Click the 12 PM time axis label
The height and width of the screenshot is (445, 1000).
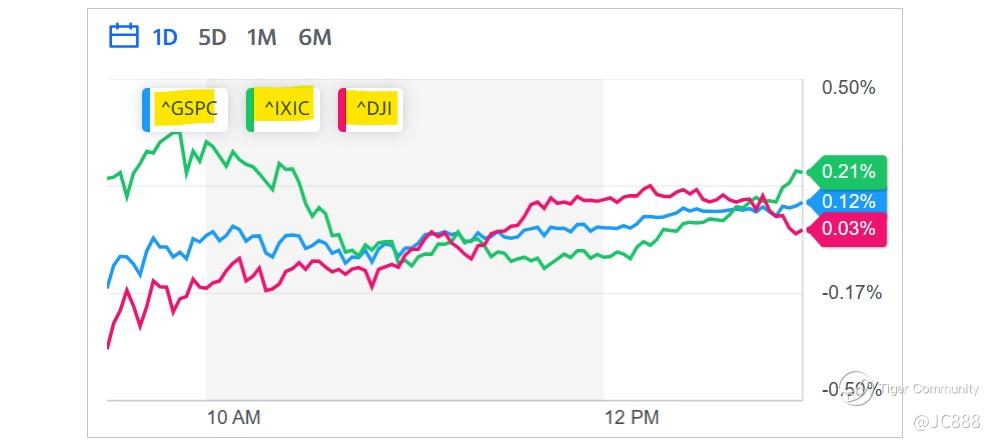632,416
